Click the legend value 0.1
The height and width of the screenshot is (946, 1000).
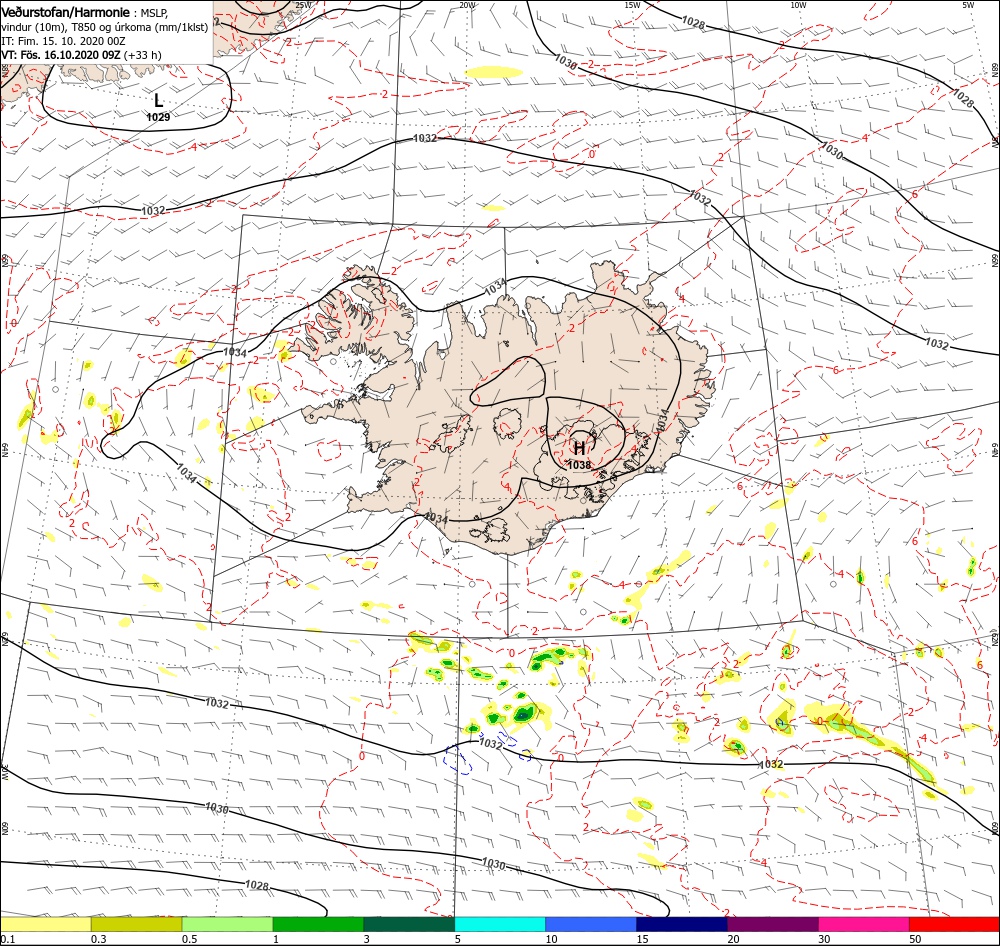point(8,938)
